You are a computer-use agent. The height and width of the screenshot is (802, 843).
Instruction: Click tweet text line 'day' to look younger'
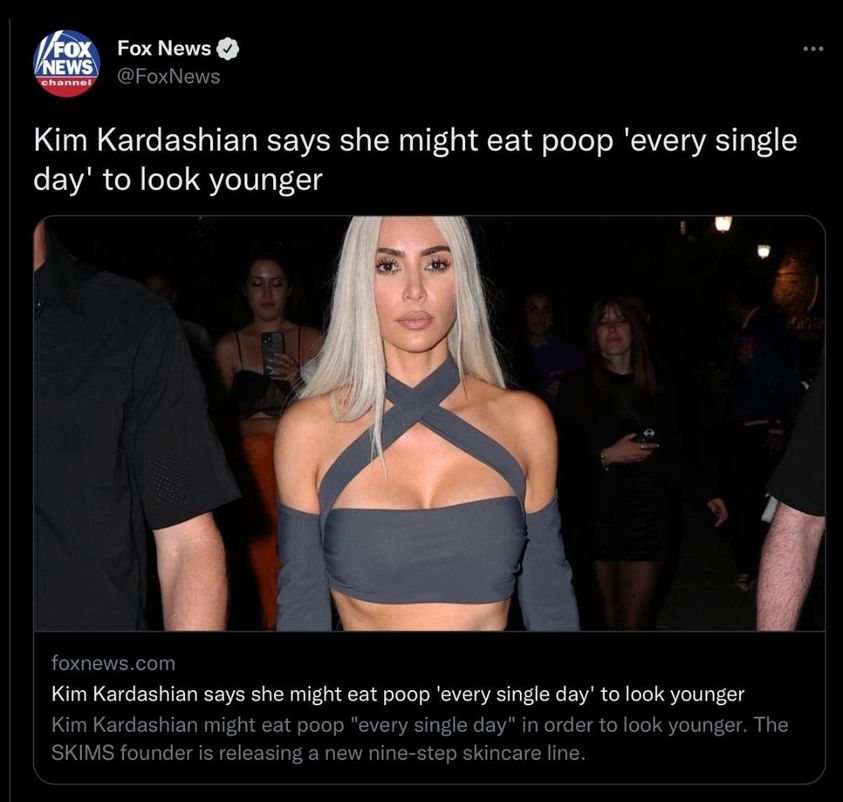pos(178,180)
